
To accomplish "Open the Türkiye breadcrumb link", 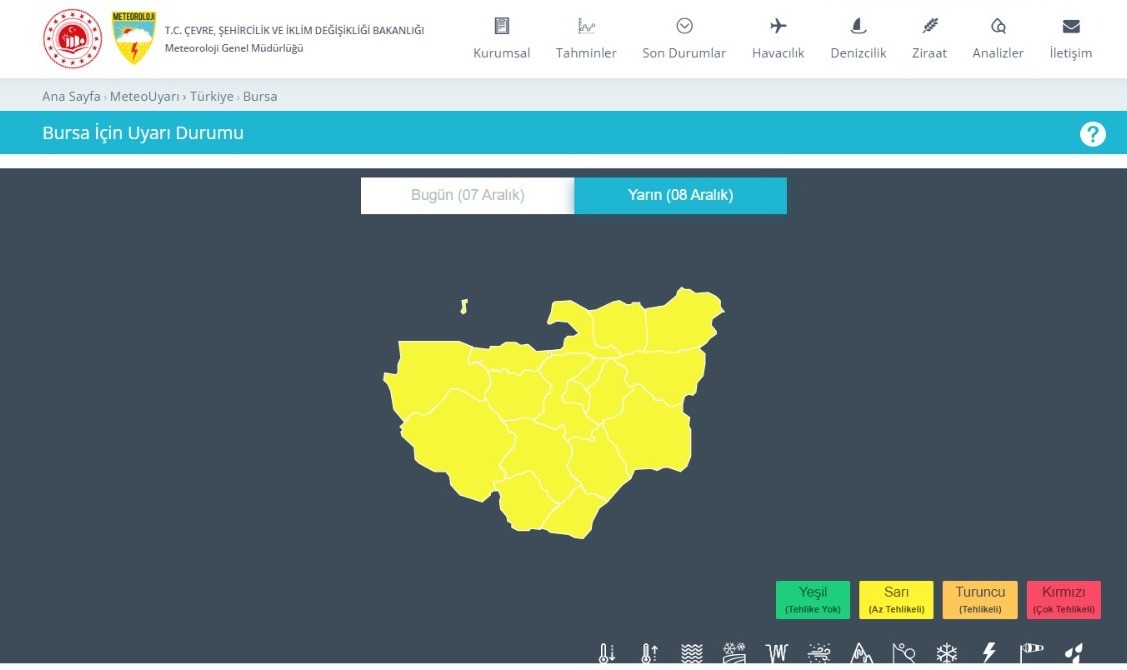I will tap(211, 97).
